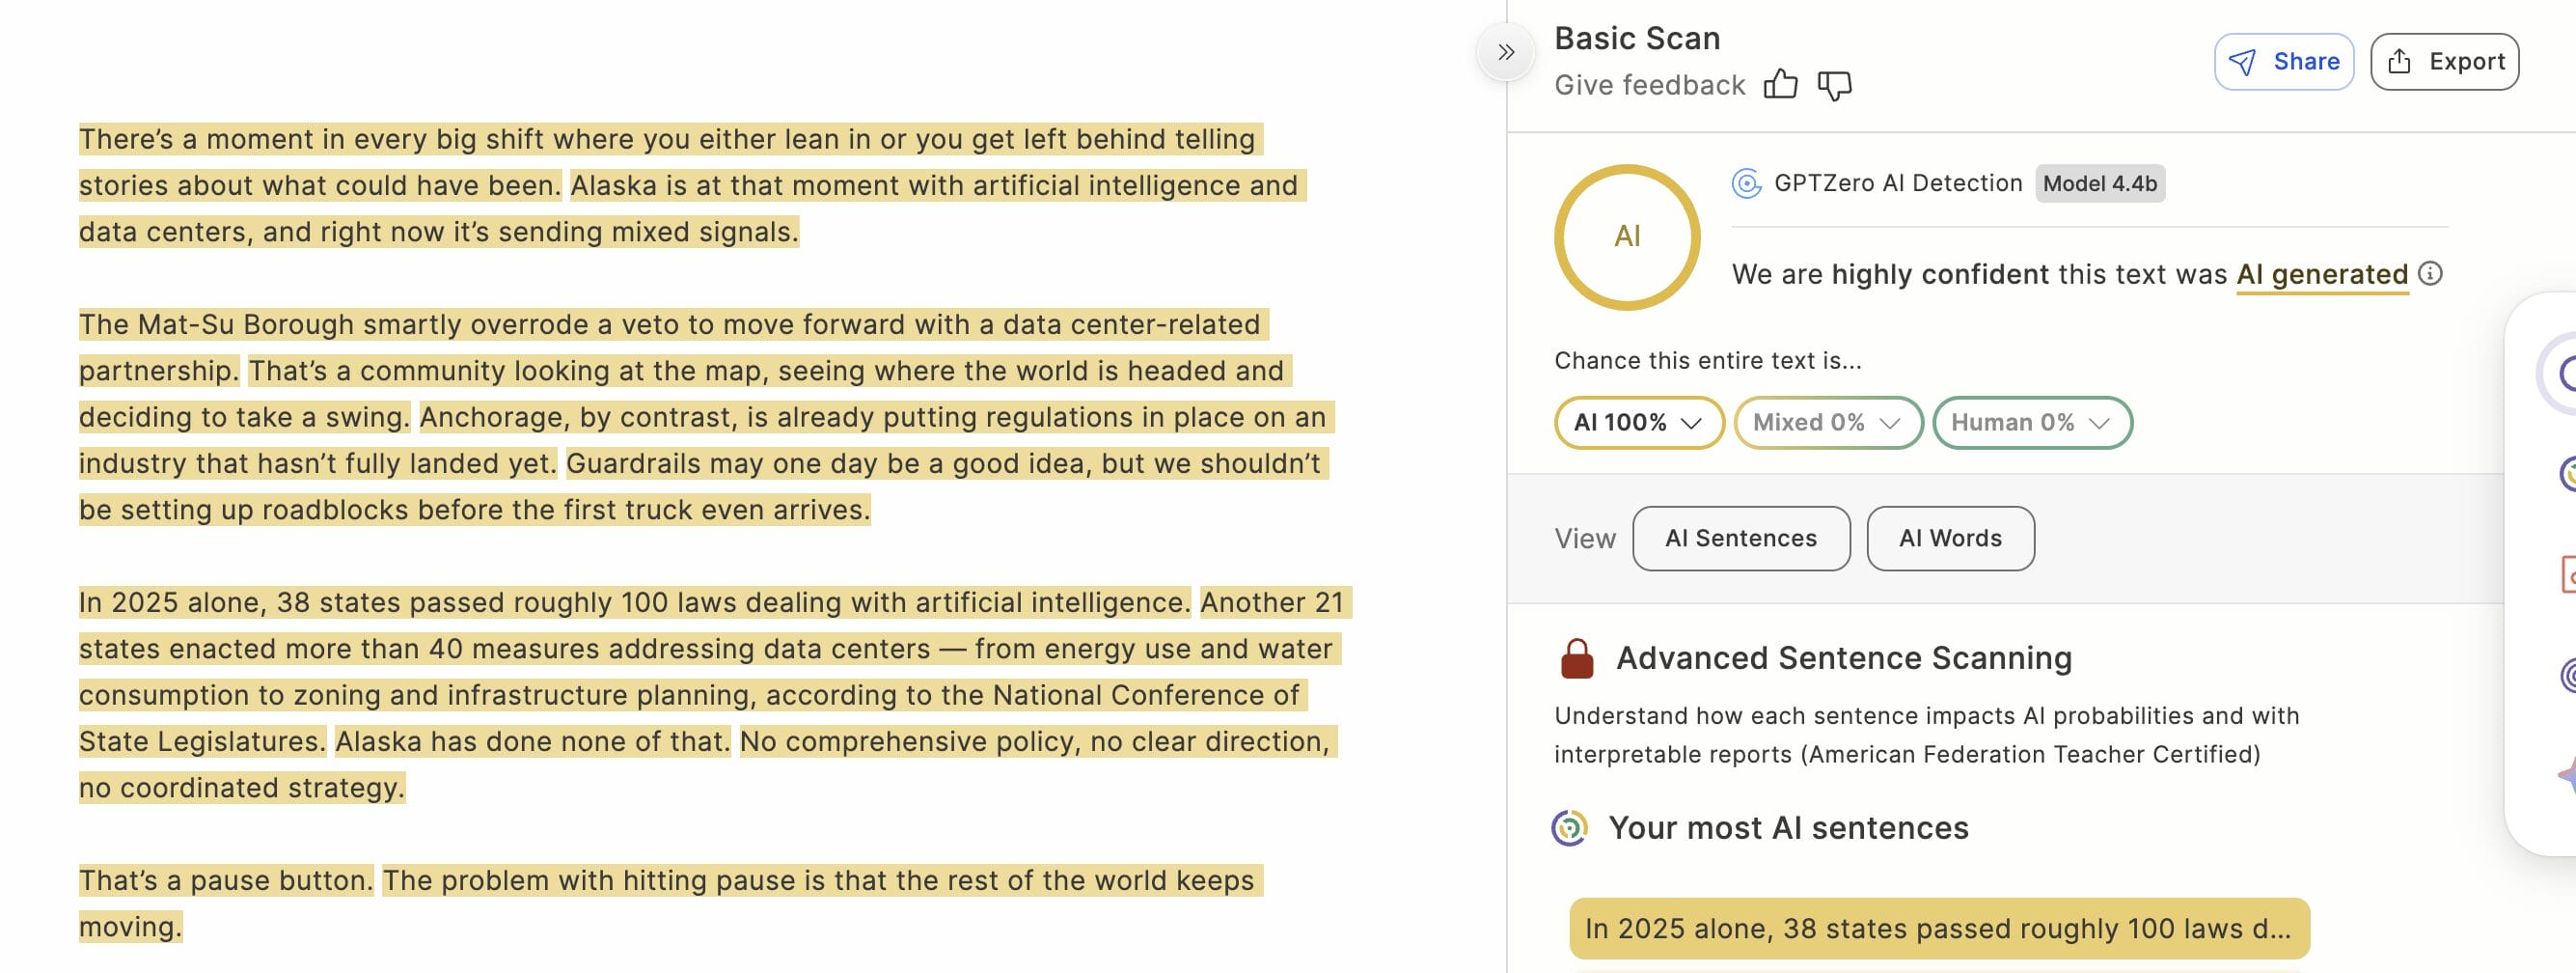
Task: Click the thumbs up feedback icon
Action: click(x=1780, y=85)
